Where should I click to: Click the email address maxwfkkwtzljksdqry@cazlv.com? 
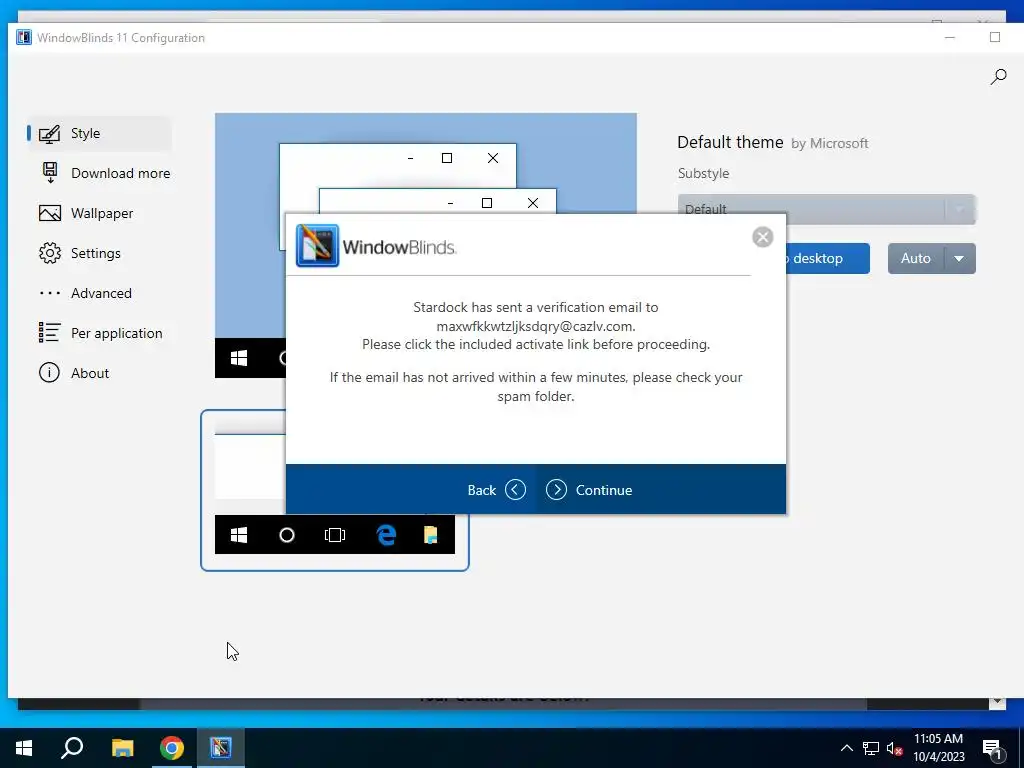point(535,326)
